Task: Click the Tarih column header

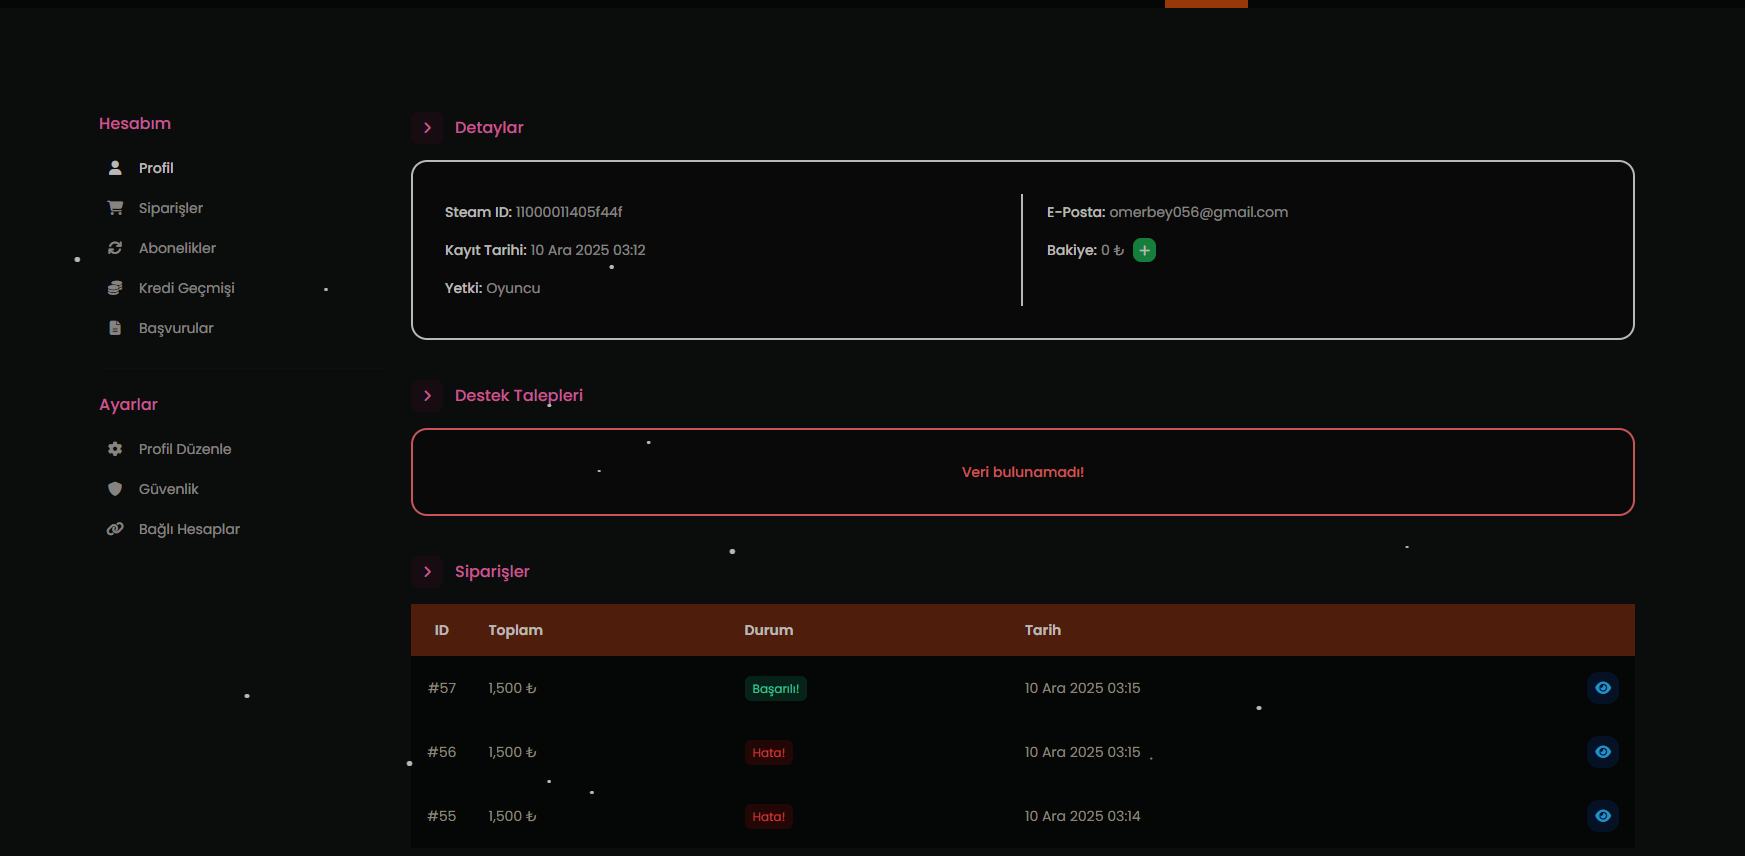Action: click(1043, 630)
